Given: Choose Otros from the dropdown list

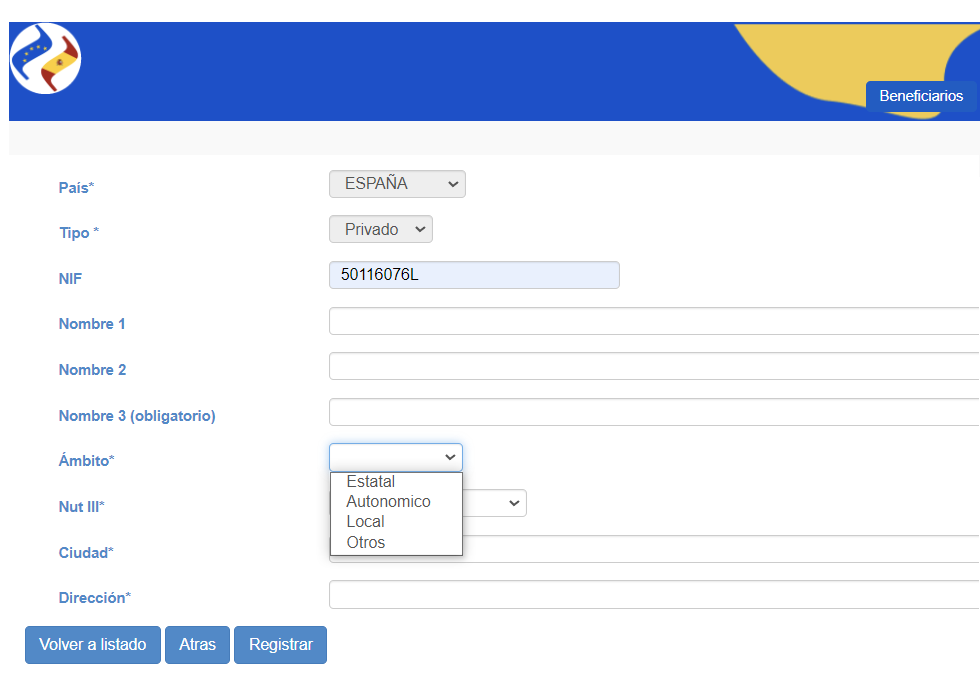Looking at the screenshot, I should tap(365, 543).
